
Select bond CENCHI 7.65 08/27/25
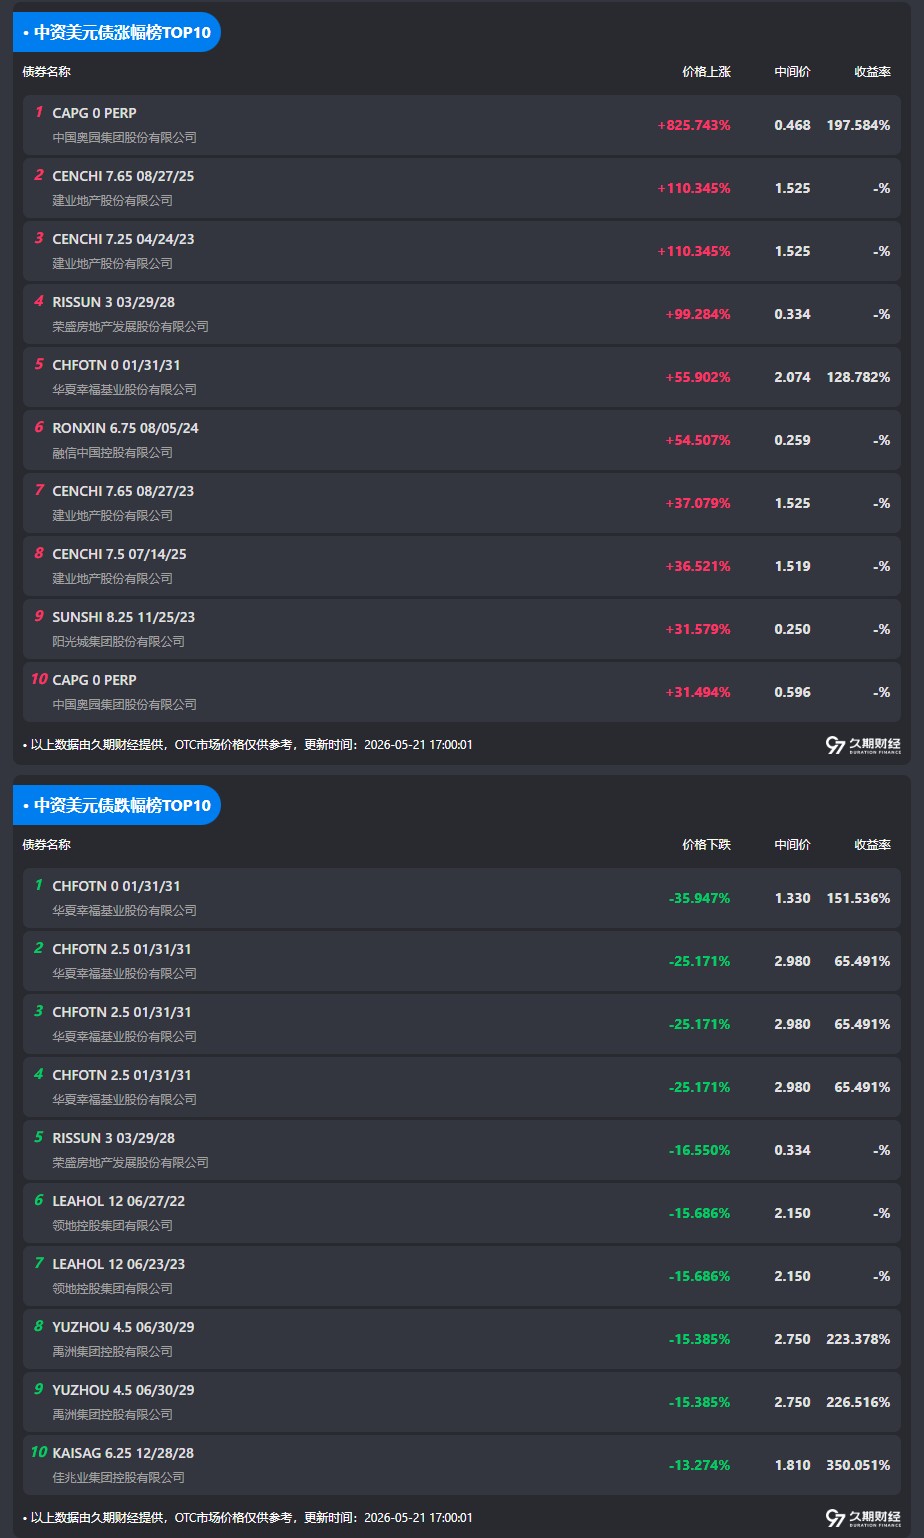coord(123,176)
